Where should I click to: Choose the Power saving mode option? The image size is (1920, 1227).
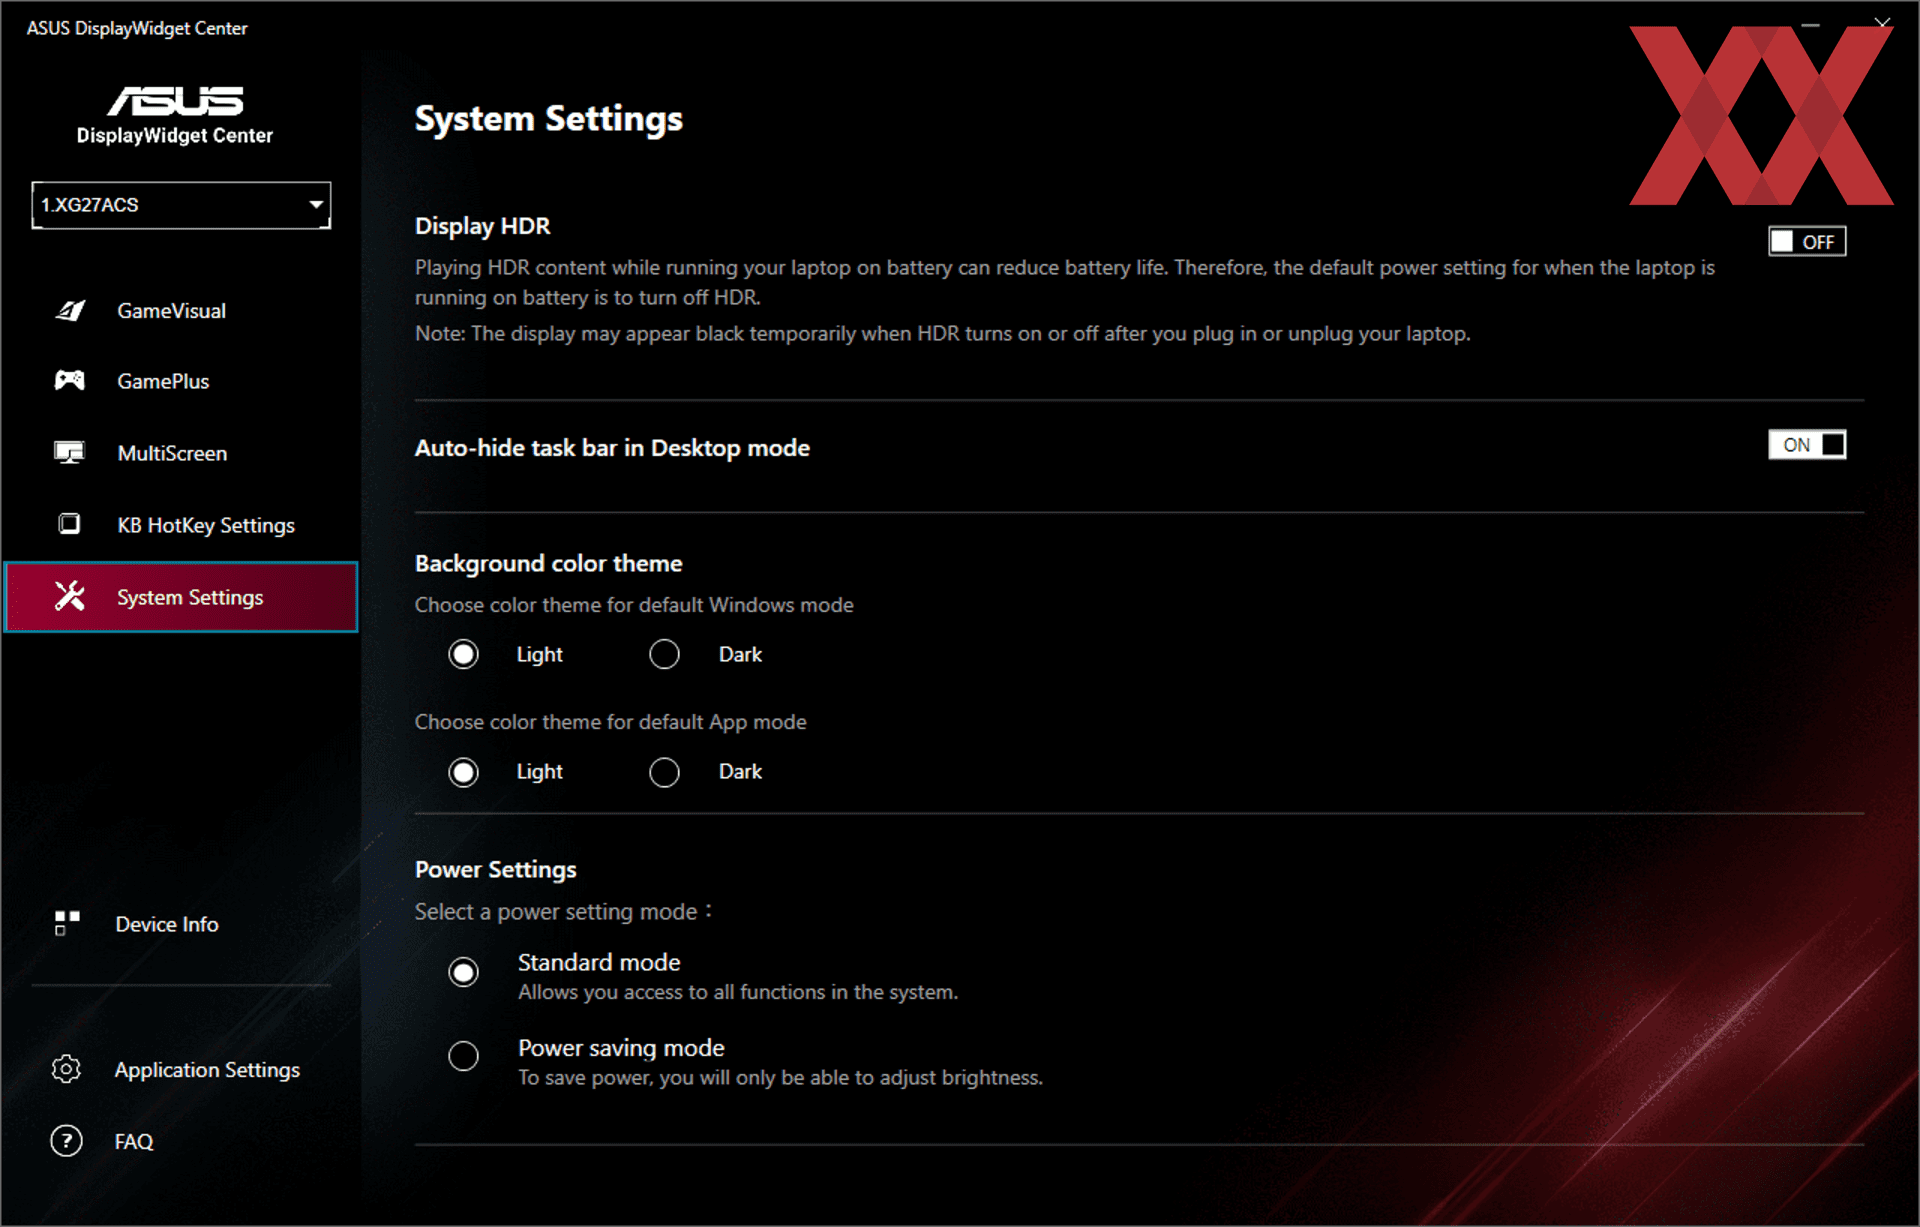463,1055
